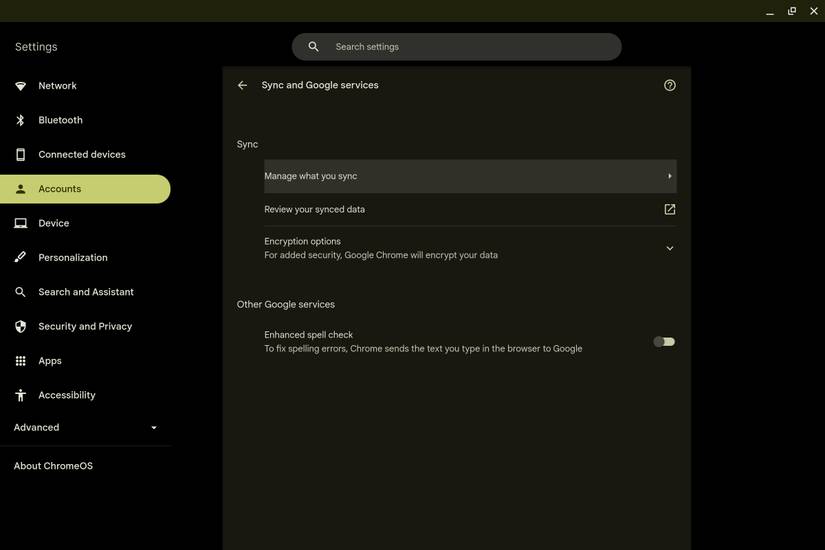Go to Device settings

[x=54, y=224]
